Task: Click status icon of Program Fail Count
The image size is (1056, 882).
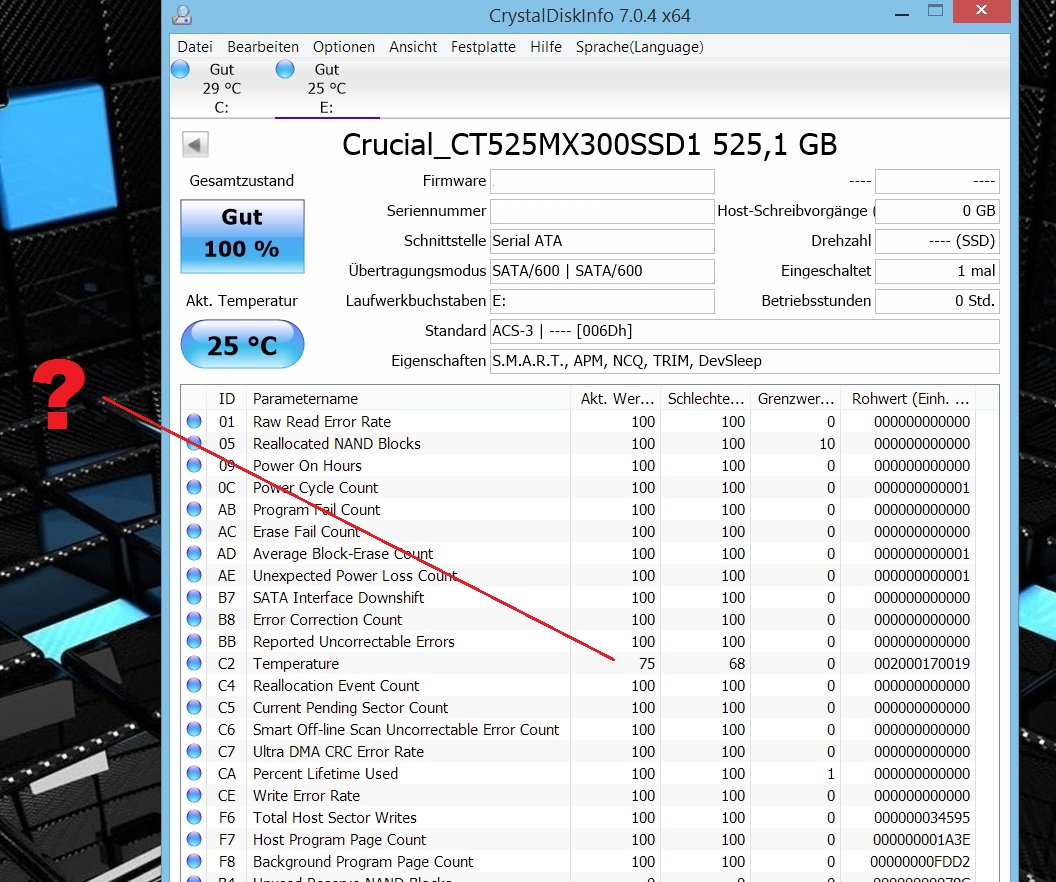Action: coord(194,510)
